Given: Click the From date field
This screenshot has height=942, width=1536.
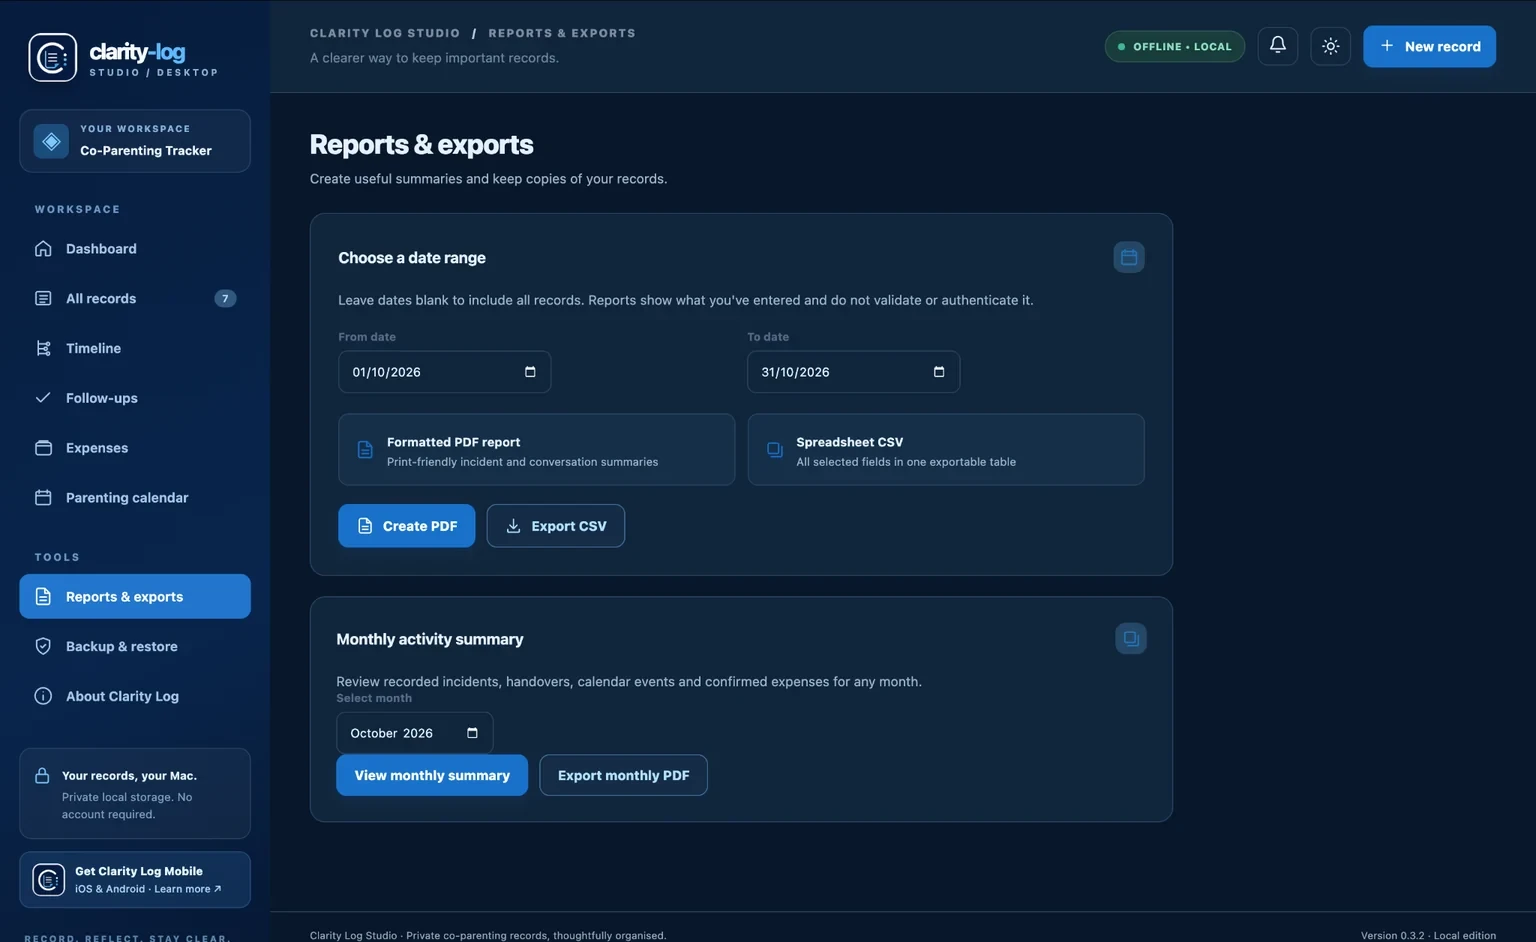Looking at the screenshot, I should tap(445, 372).
